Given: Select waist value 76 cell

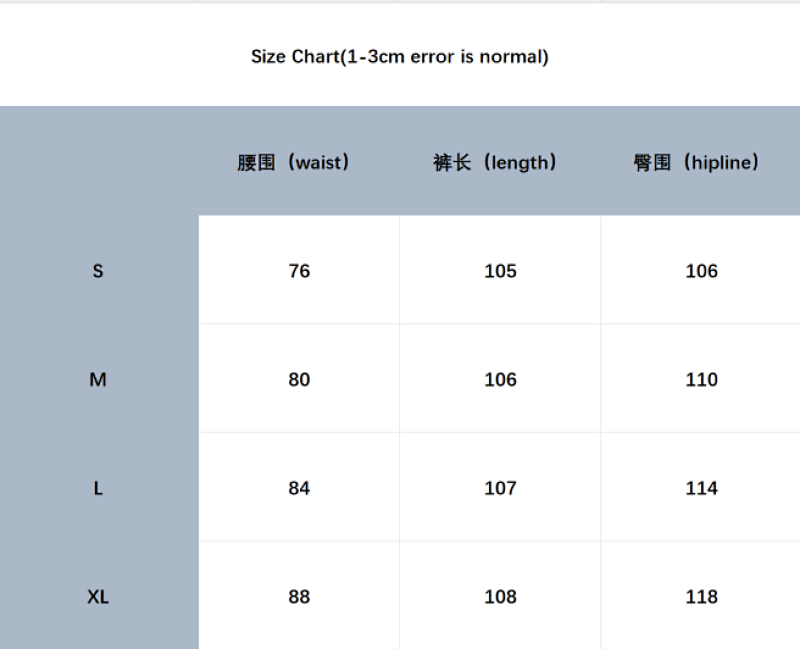Looking at the screenshot, I should click(x=299, y=270).
